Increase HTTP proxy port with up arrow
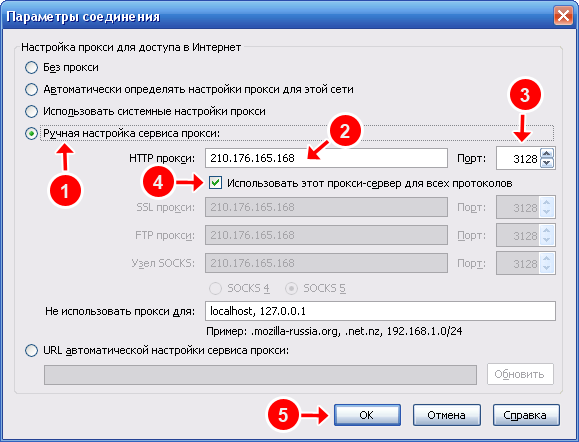Viewport: 579px width, 442px height. pos(547,153)
